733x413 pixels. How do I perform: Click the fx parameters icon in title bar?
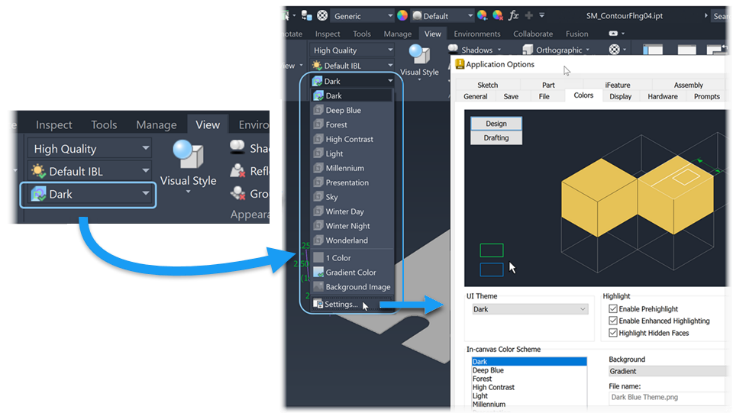pos(513,15)
